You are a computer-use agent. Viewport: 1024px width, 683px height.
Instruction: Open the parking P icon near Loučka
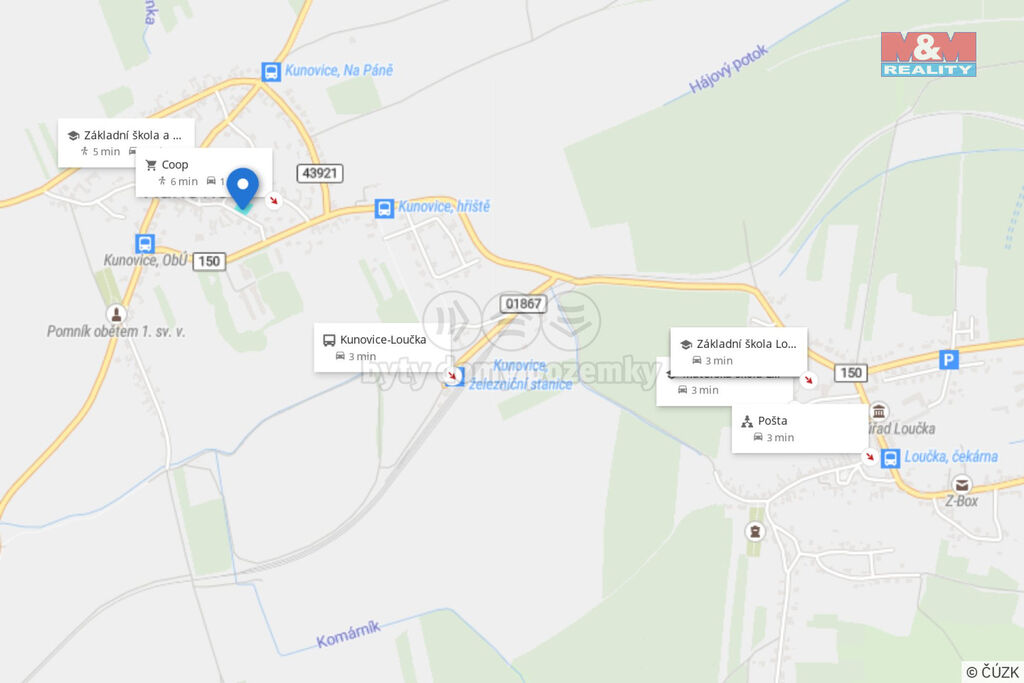[x=949, y=359]
